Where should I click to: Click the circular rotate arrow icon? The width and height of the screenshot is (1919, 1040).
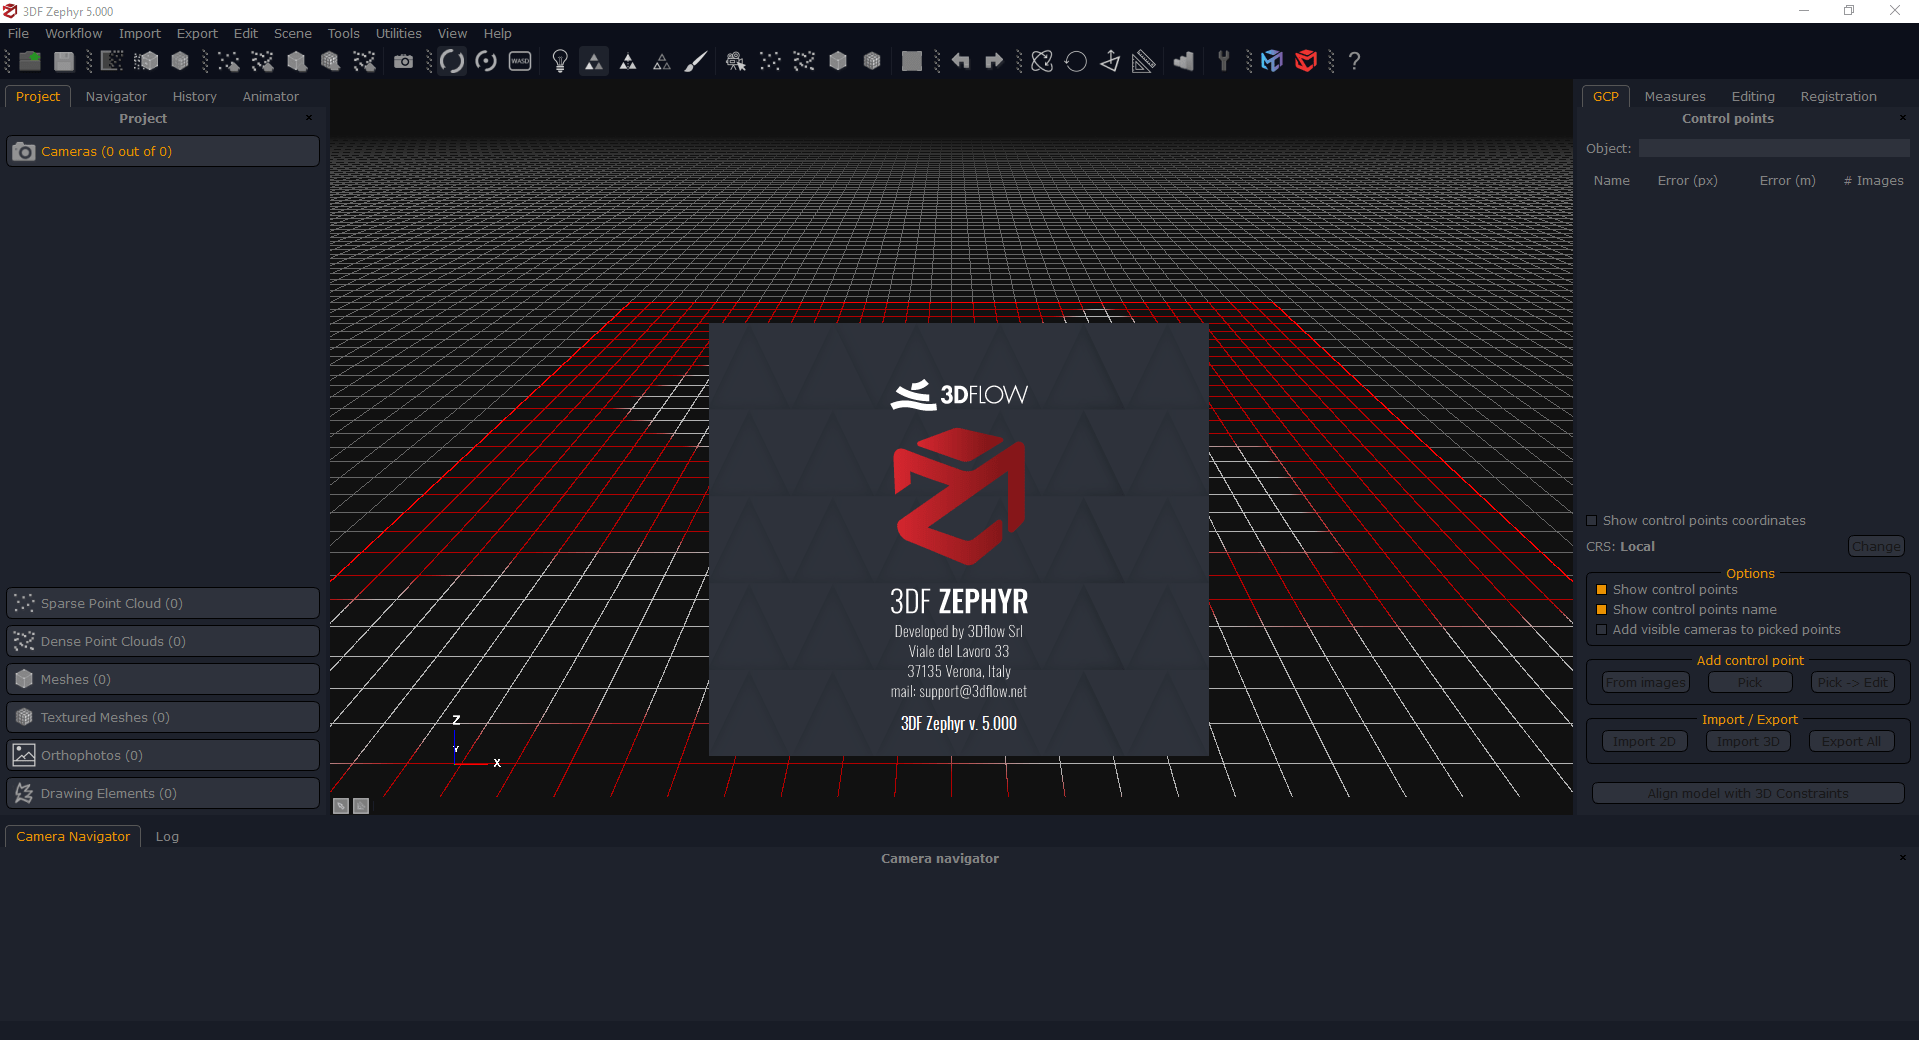click(x=1076, y=61)
